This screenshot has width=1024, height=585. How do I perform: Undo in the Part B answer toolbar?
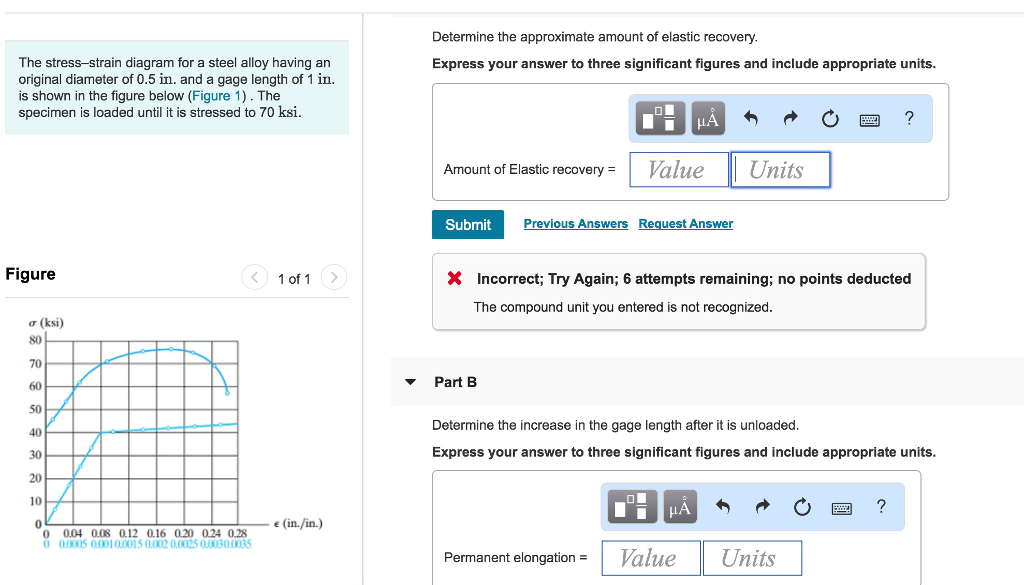[722, 506]
